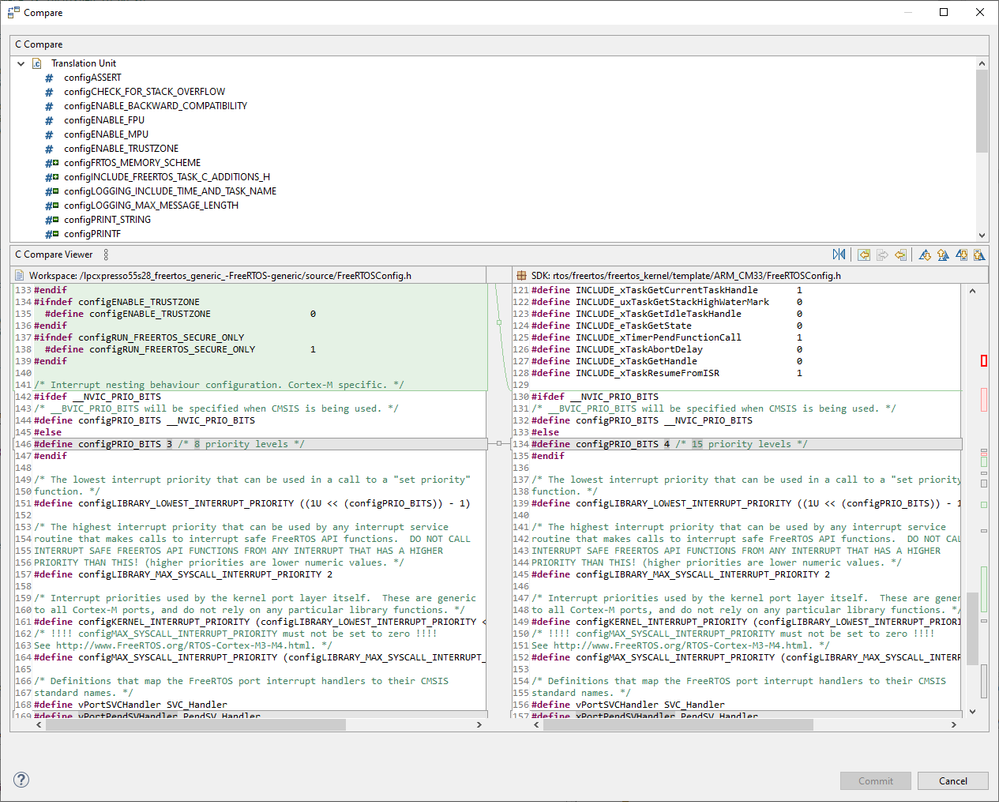Viewport: 999px width, 802px height.
Task: Click right pane vertical scrollbar thumb
Action: 972,629
